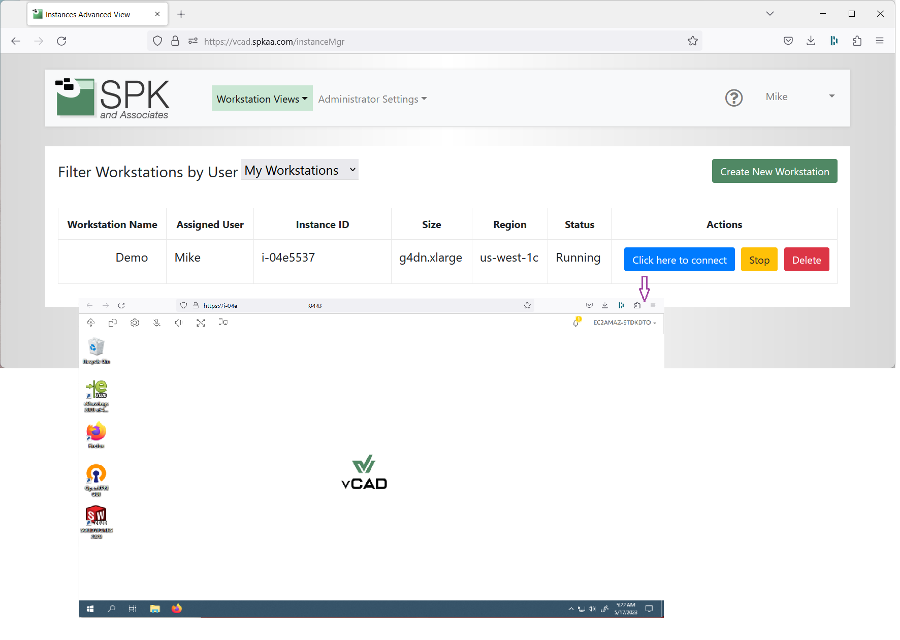The width and height of the screenshot is (900, 640).
Task: Click the tracking protection shield icon
Action: tap(157, 41)
